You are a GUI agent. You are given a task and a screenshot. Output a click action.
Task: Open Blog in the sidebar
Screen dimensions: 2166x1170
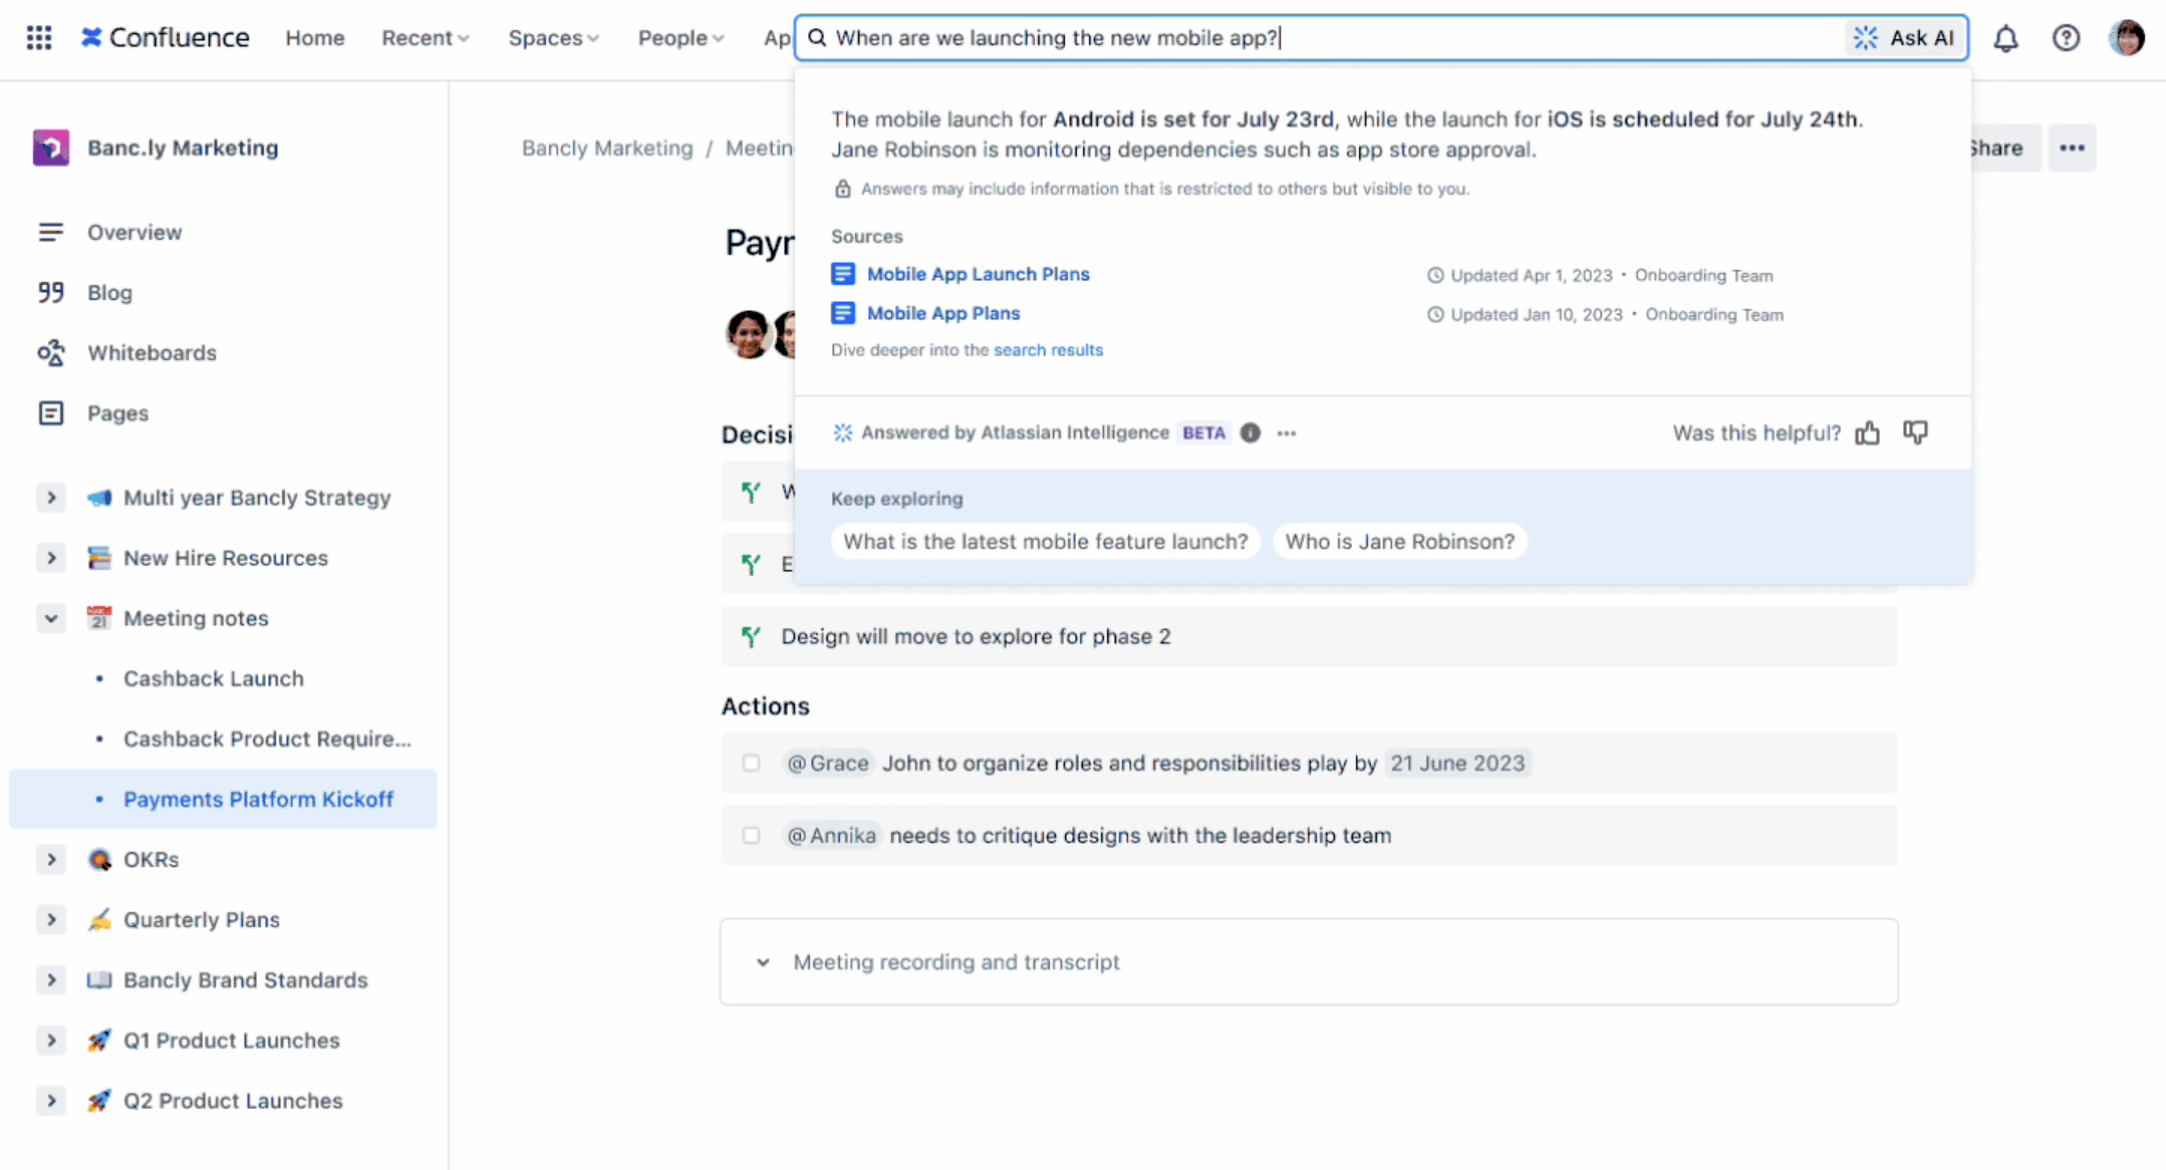(x=110, y=292)
